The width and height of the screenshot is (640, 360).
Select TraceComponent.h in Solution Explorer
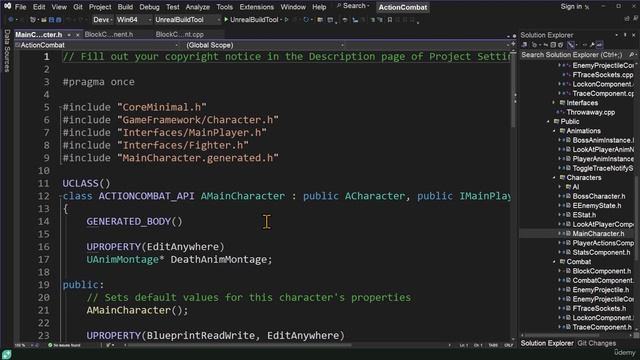602,327
